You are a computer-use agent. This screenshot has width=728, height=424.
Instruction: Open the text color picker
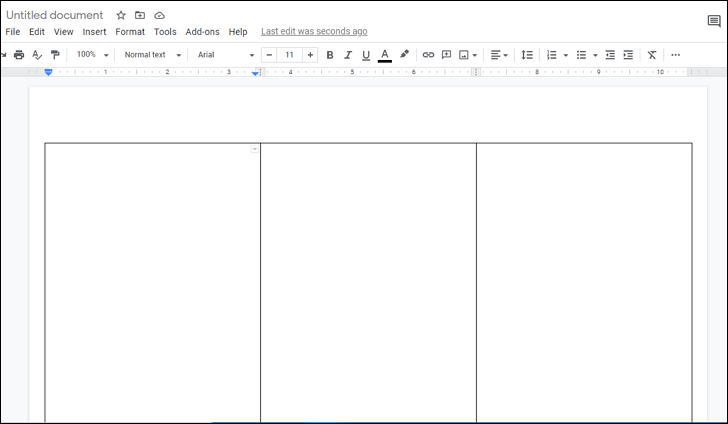(x=385, y=55)
